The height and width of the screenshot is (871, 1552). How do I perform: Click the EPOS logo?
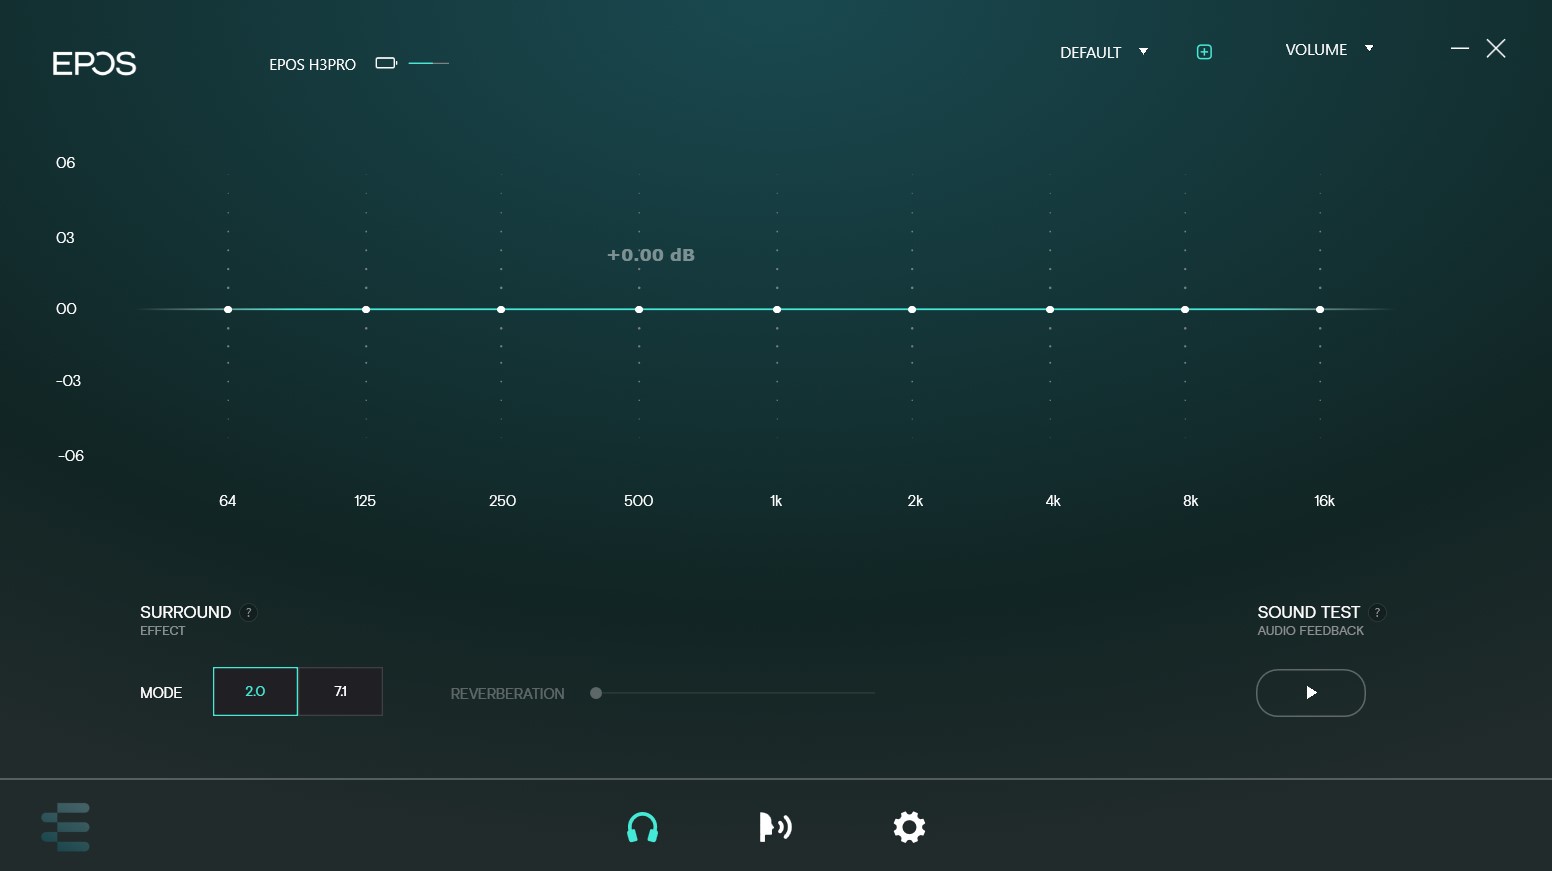pyautogui.click(x=94, y=64)
